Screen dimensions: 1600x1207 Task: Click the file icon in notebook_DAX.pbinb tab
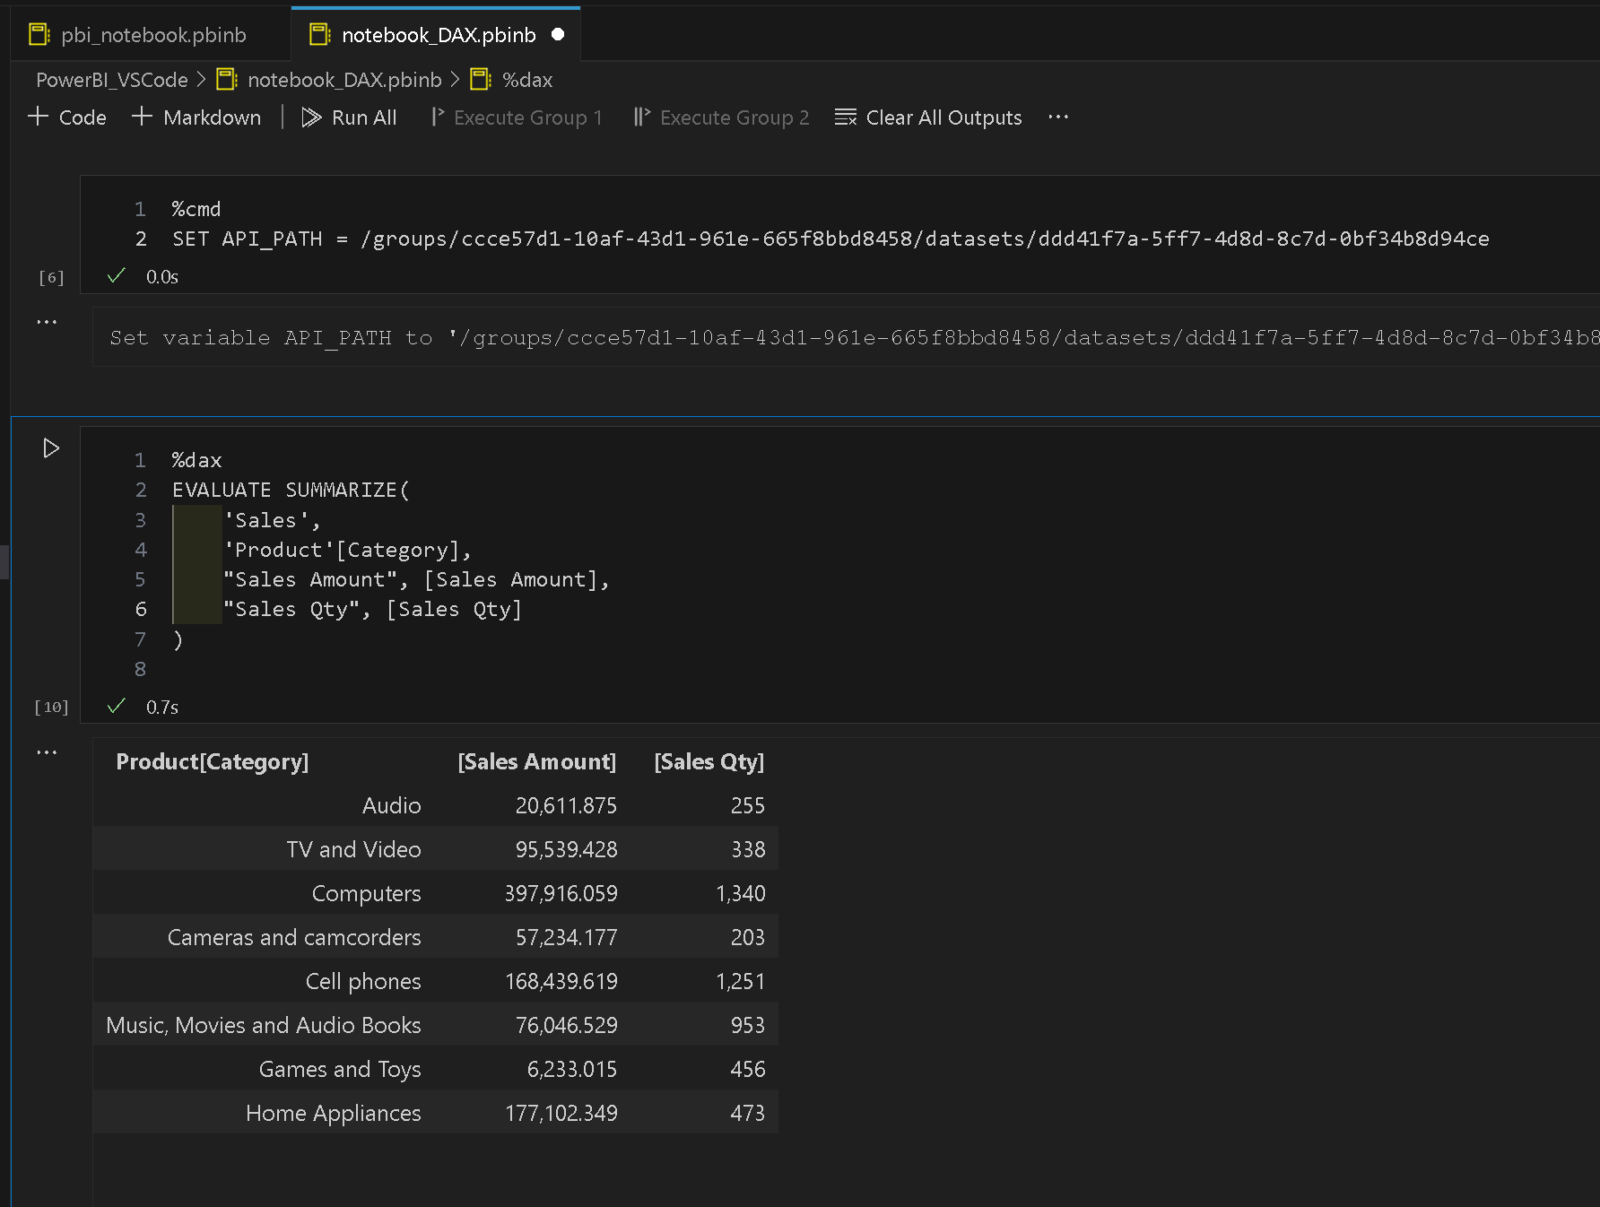point(320,35)
